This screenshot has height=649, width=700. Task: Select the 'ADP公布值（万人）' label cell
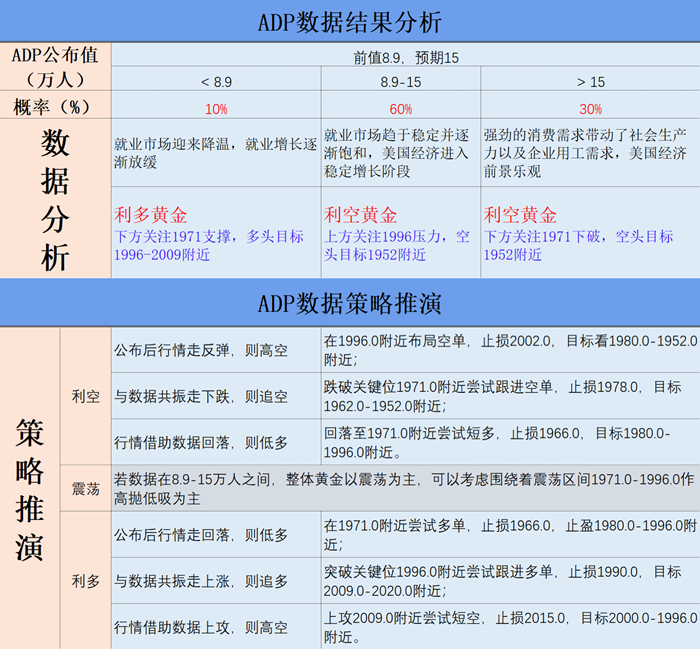[55, 67]
